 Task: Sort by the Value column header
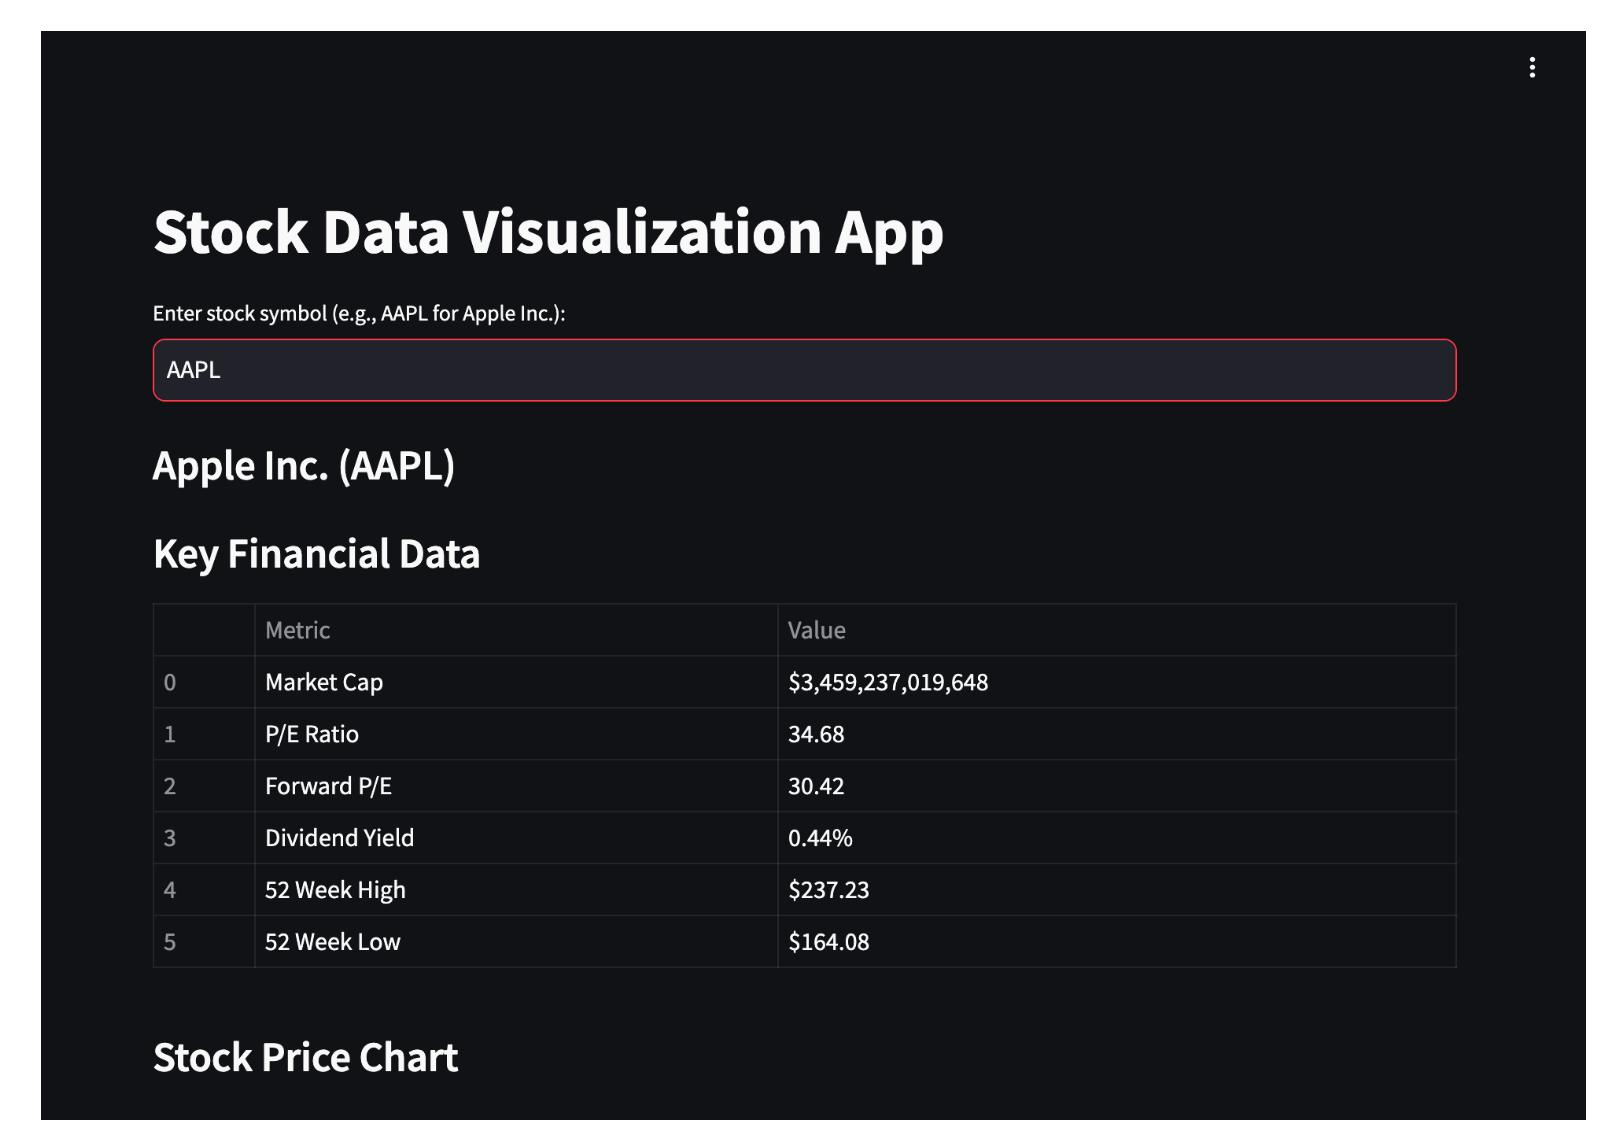coord(817,630)
